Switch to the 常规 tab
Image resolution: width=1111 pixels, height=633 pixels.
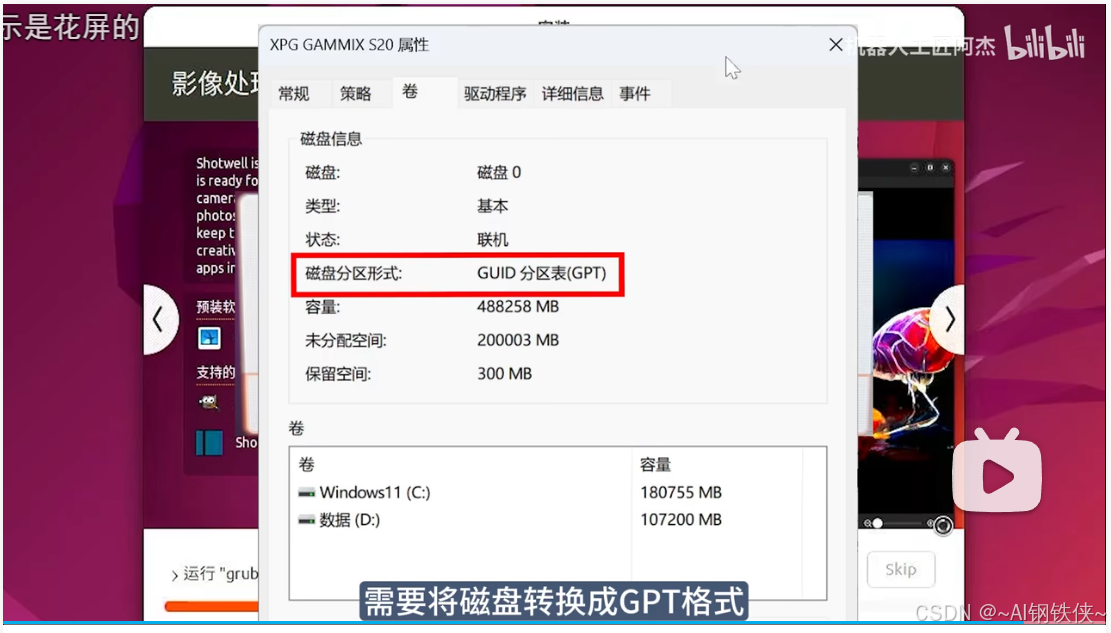[x=294, y=94]
